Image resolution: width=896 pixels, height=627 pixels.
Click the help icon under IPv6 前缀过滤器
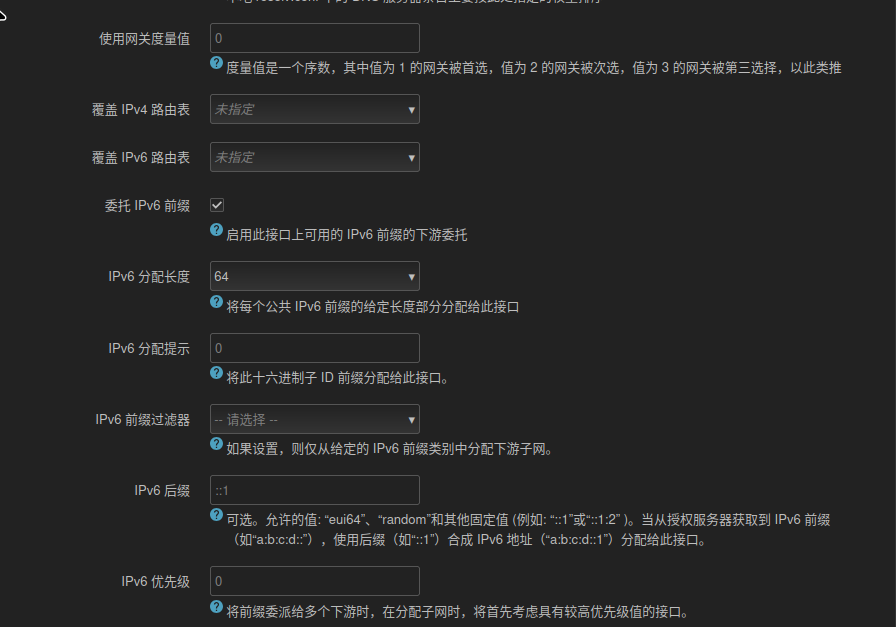(x=216, y=445)
